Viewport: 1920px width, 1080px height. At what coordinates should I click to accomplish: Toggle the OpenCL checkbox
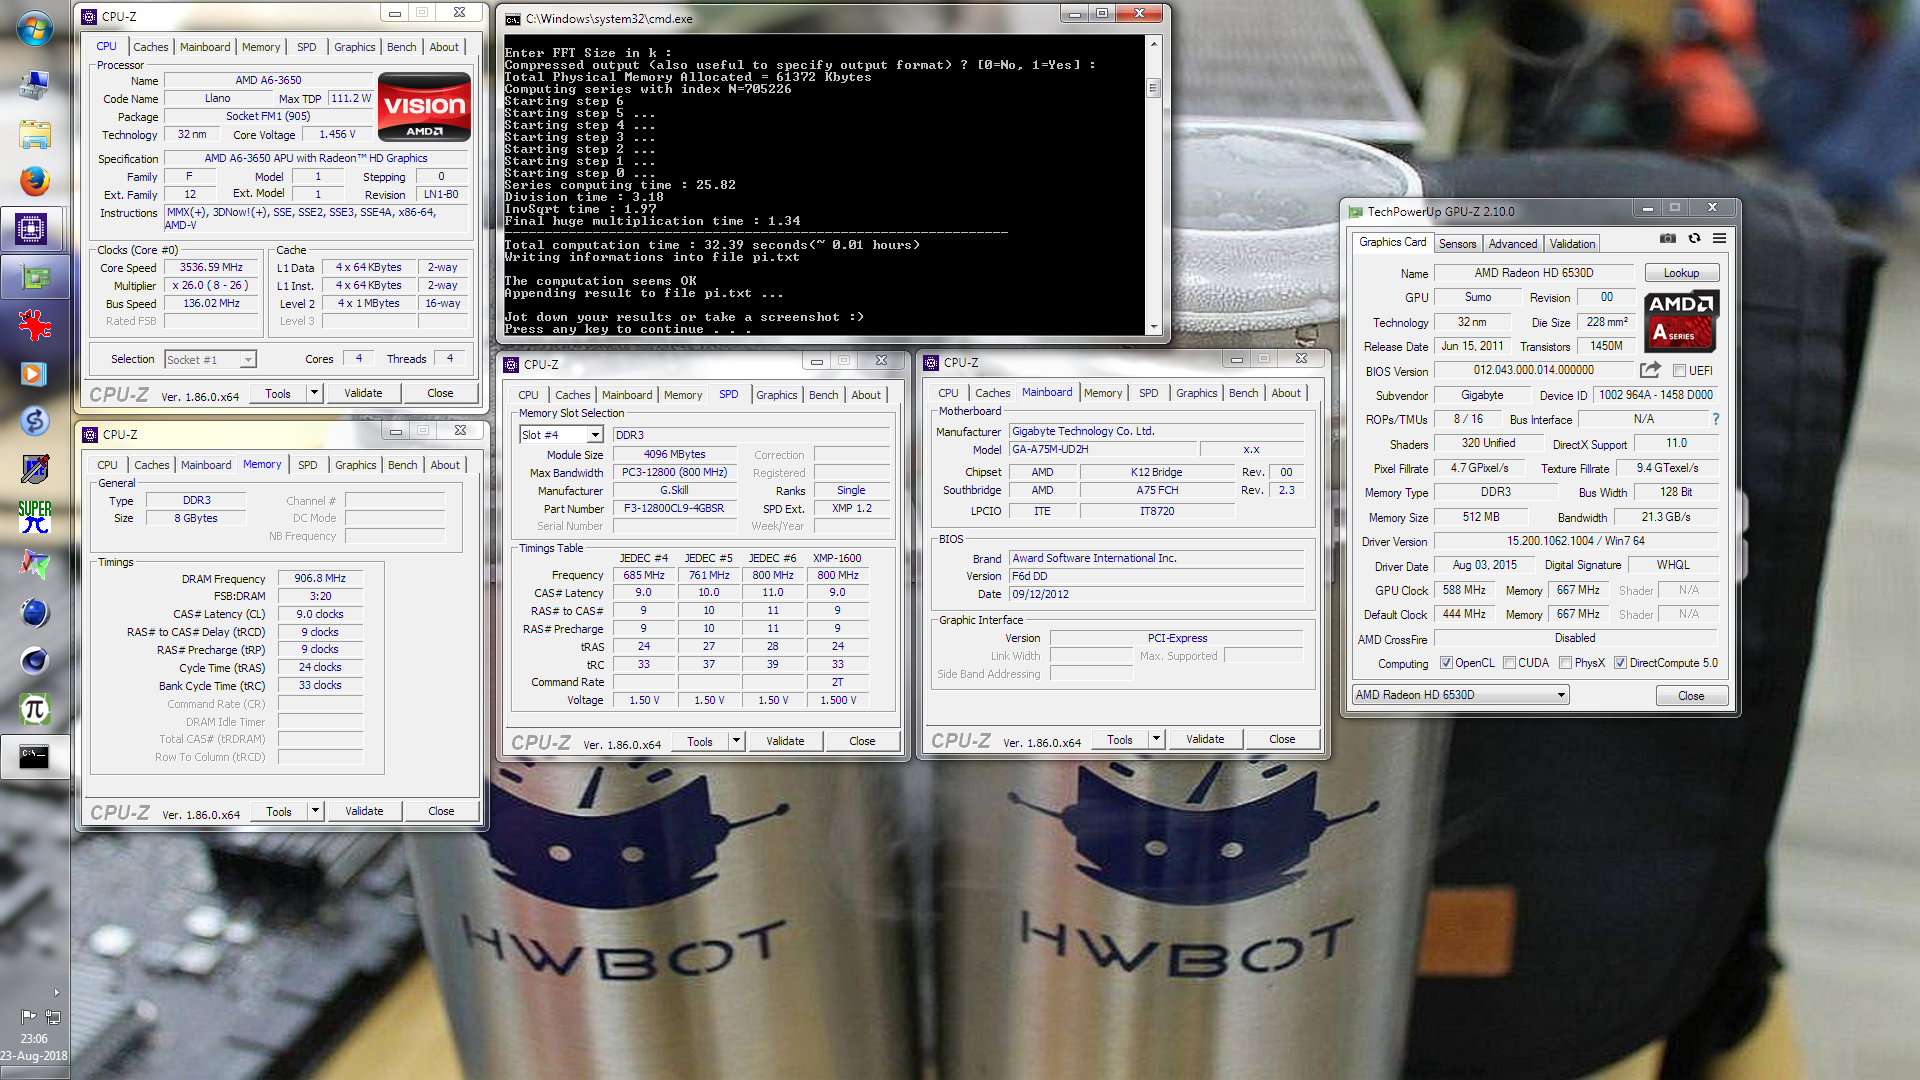pos(1445,663)
